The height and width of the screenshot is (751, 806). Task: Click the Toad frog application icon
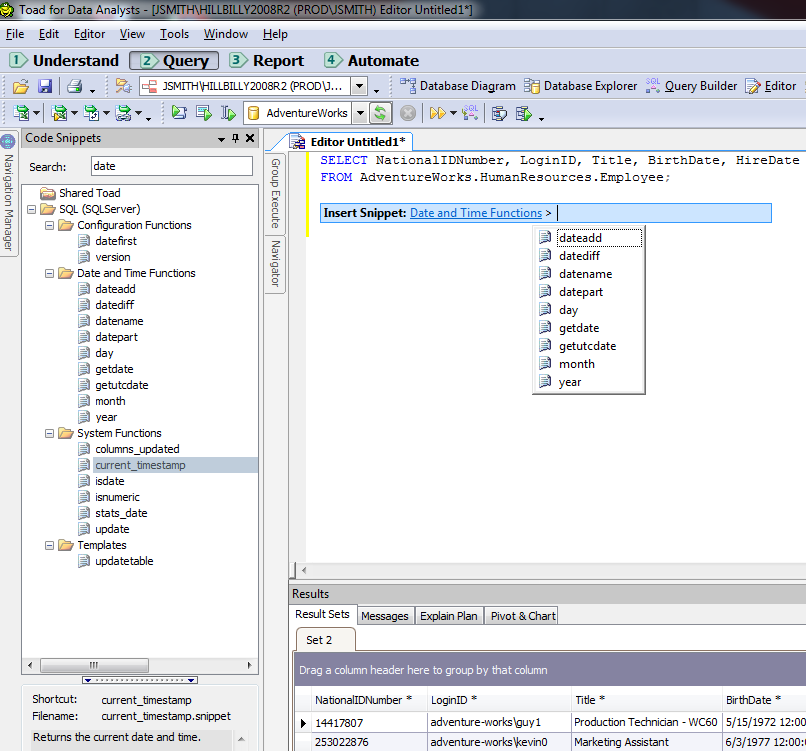pos(7,10)
